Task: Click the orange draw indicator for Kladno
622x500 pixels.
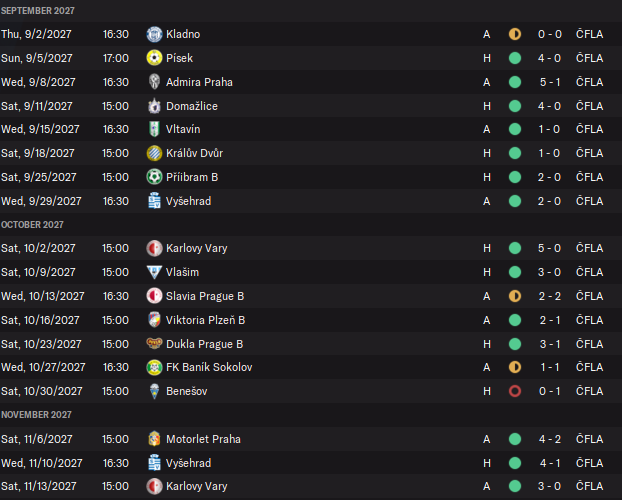Action: (x=515, y=34)
